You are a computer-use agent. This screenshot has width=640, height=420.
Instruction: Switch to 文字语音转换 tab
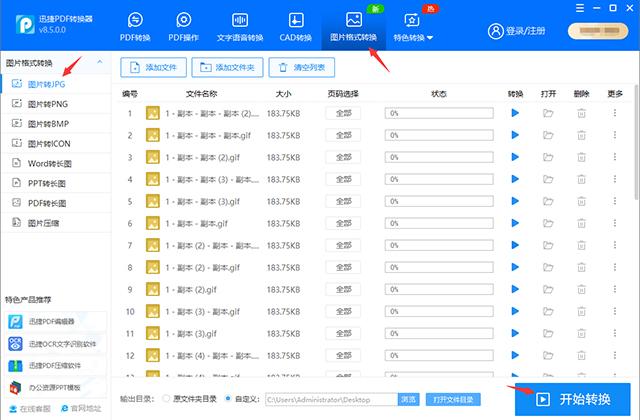pos(240,27)
